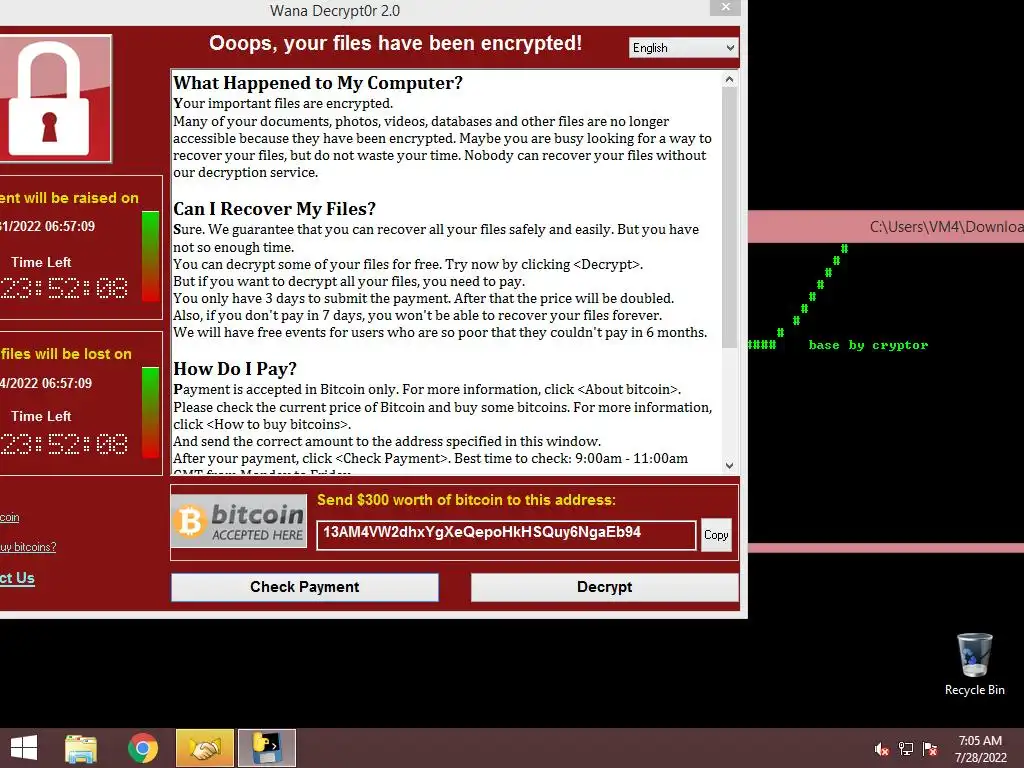Click the message box vertical scrollbar thumb
The image size is (1024, 768).
(729, 217)
